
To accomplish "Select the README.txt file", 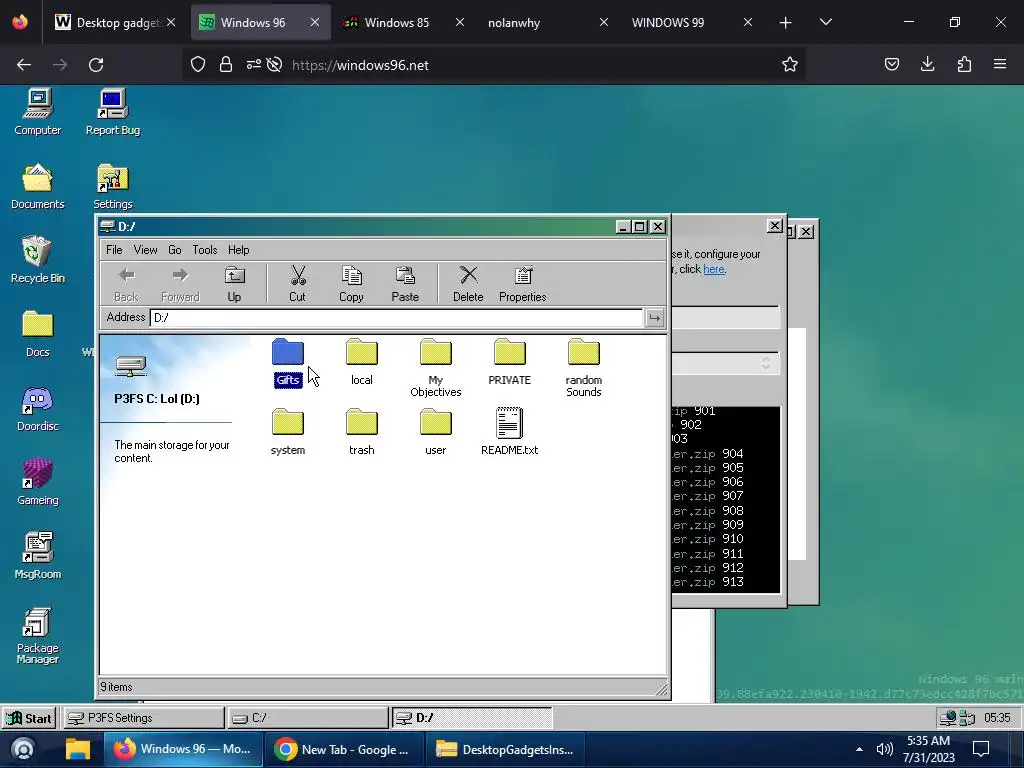I will 509,432.
